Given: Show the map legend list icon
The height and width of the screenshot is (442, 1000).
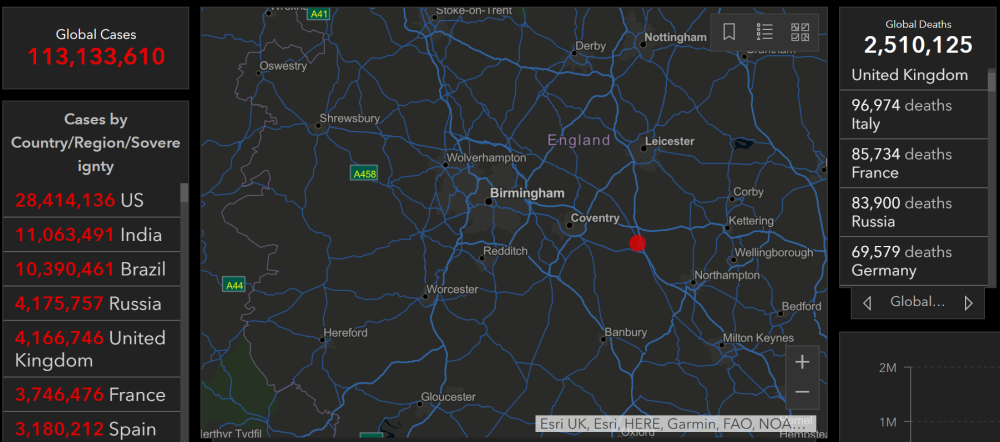Looking at the screenshot, I should point(765,32).
